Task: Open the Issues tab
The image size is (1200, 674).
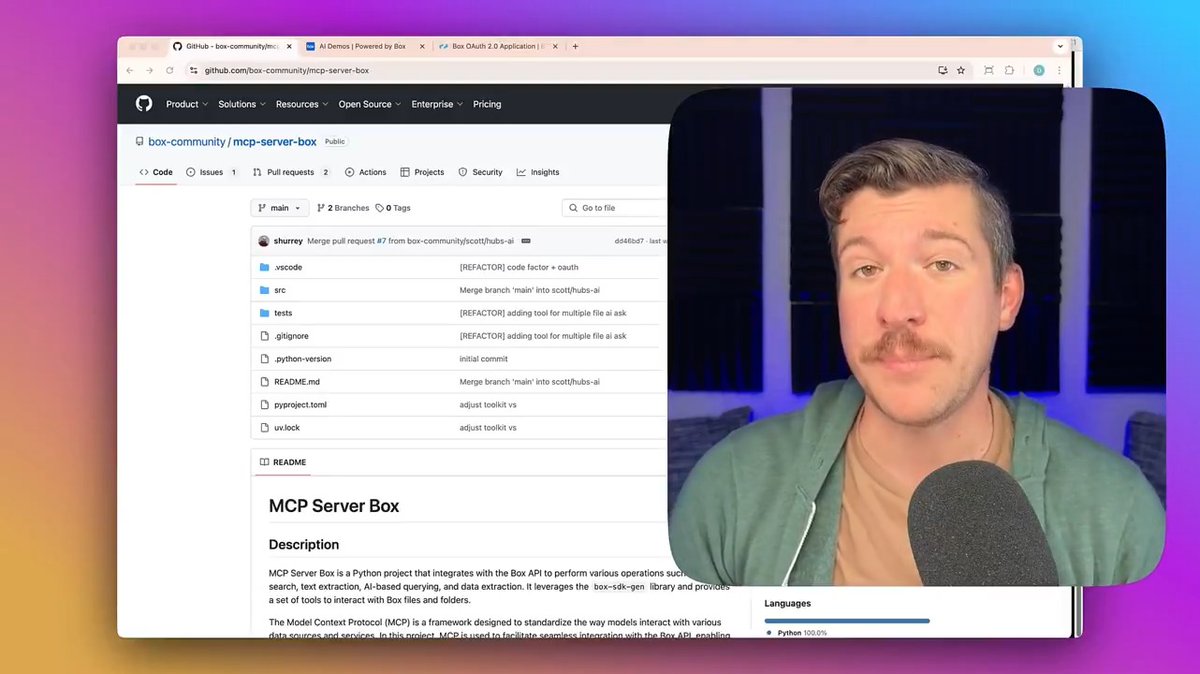Action: (x=211, y=172)
